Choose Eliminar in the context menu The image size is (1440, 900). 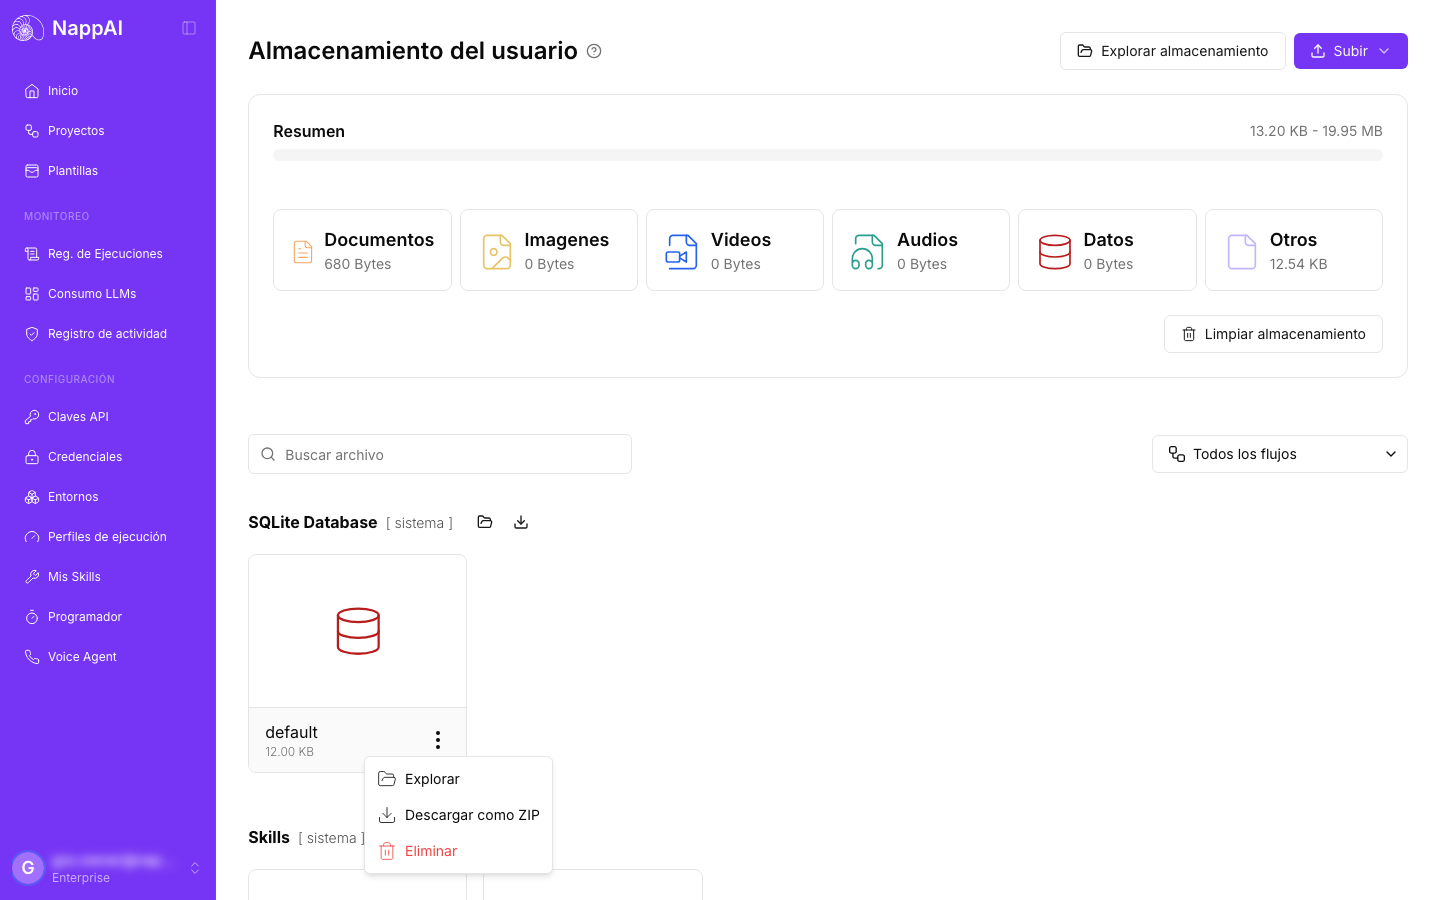[458, 851]
